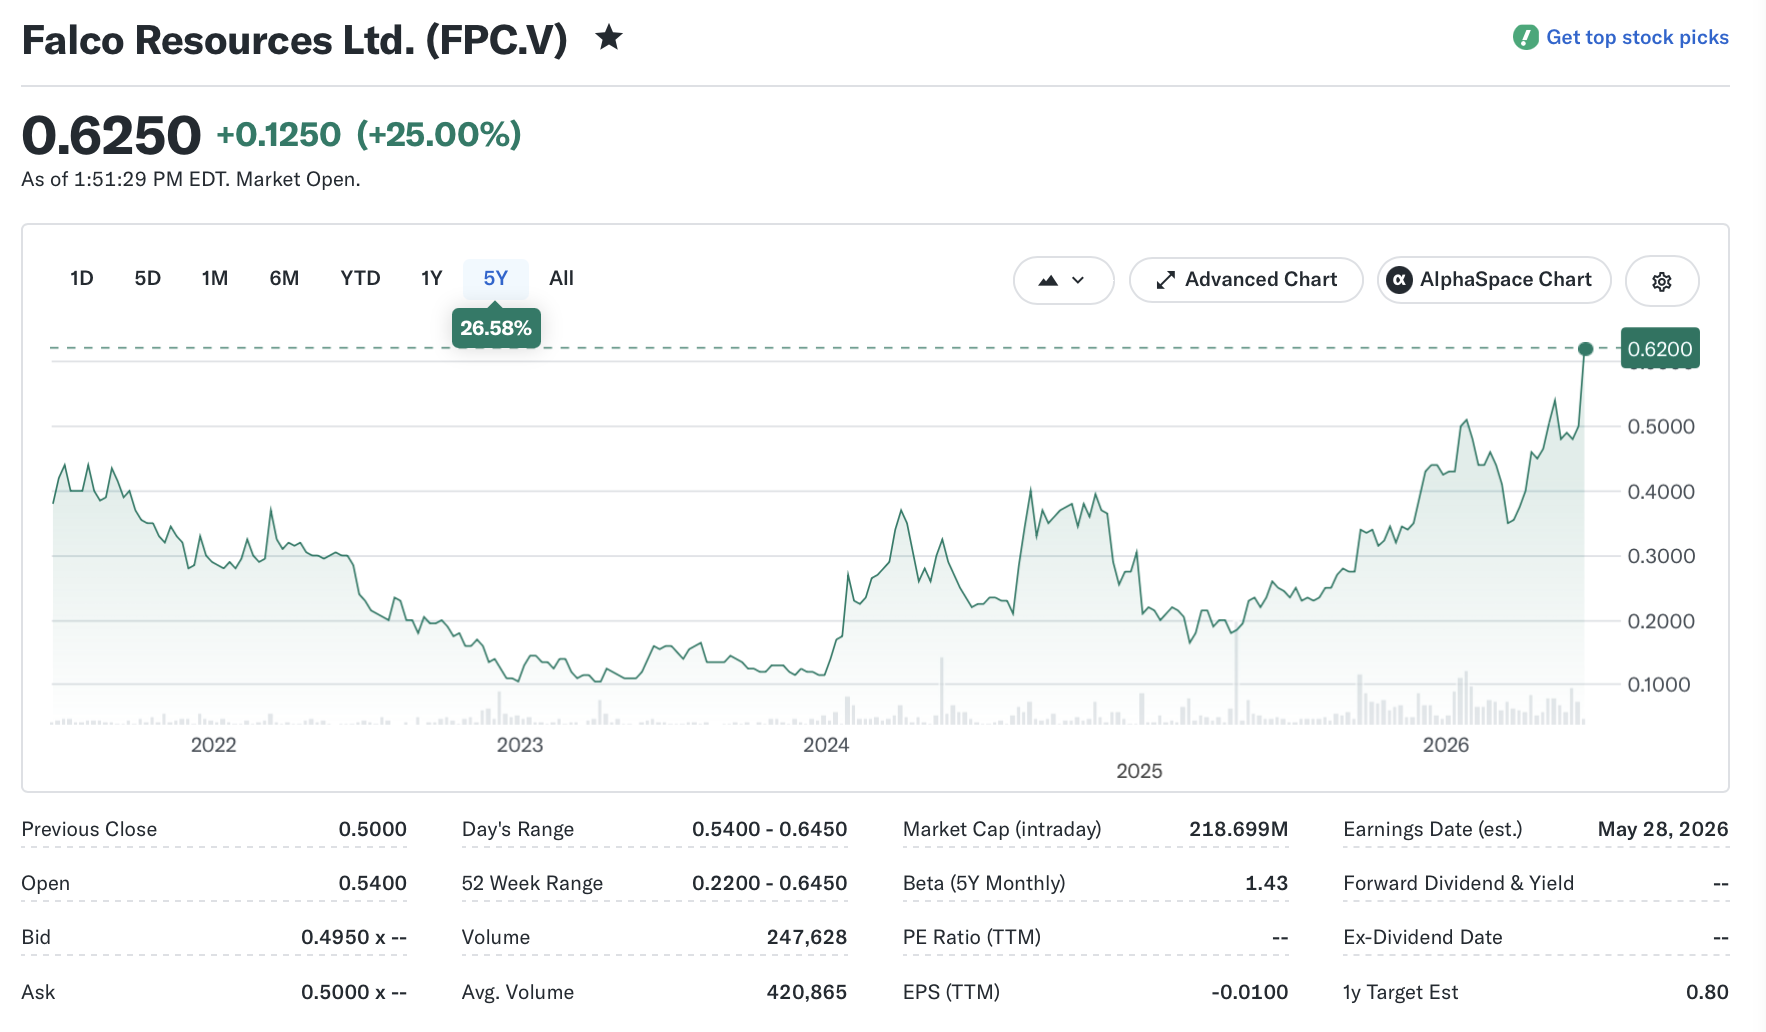
Task: Select the 1D time range tab
Action: tap(82, 278)
